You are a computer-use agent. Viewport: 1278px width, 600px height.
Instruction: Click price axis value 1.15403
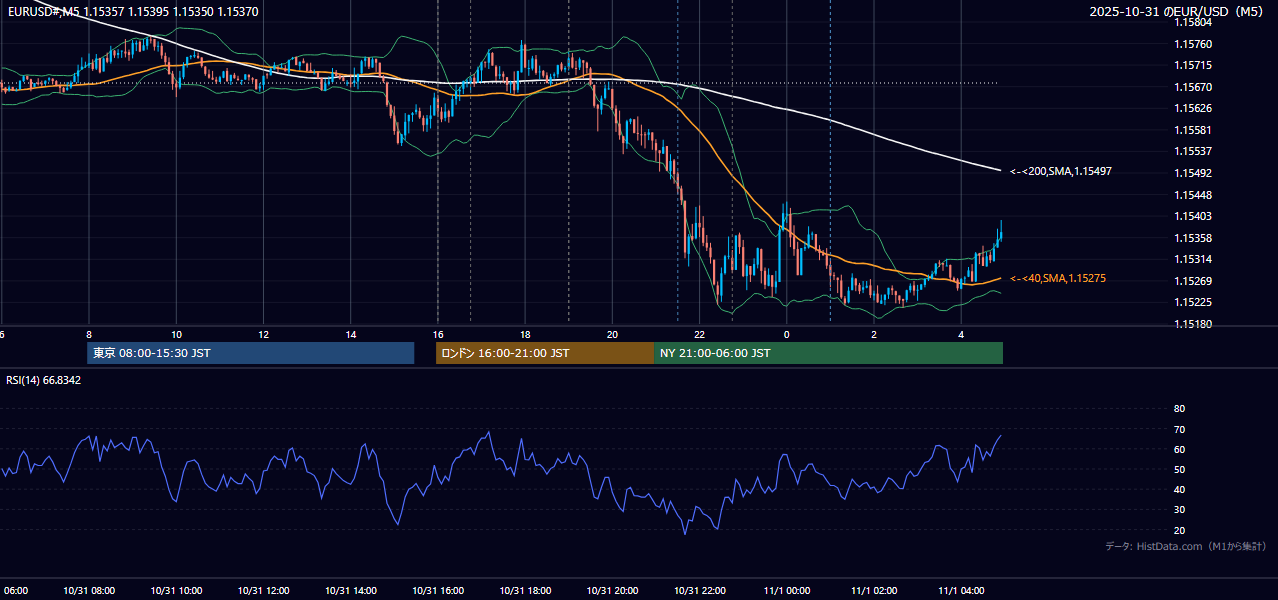[1193, 216]
